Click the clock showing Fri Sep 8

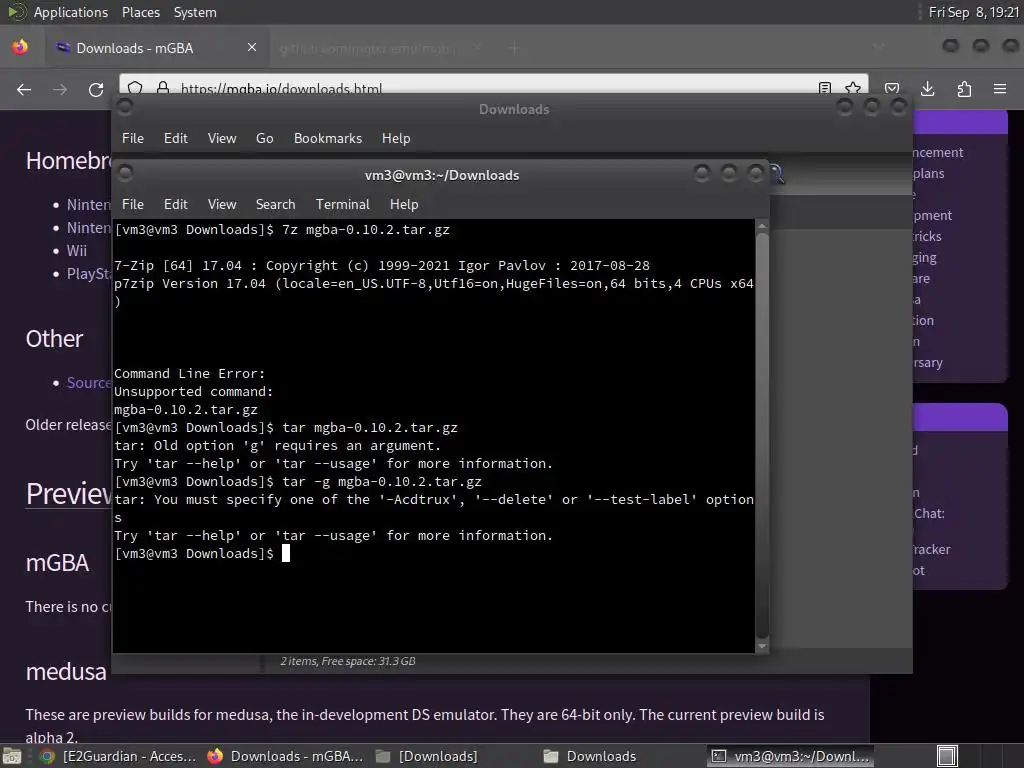(973, 12)
